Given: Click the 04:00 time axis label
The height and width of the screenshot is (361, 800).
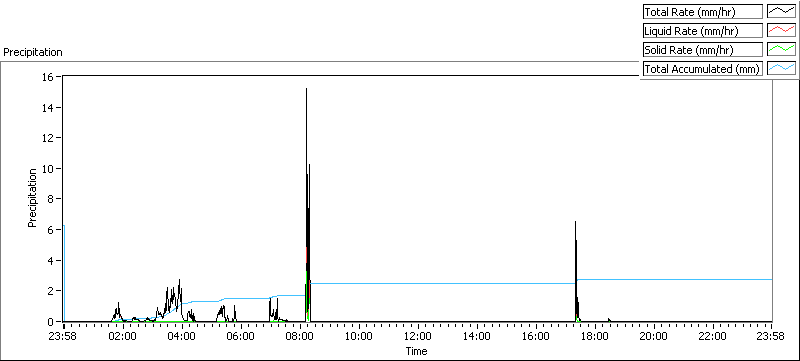Looking at the screenshot, I should pos(182,336).
